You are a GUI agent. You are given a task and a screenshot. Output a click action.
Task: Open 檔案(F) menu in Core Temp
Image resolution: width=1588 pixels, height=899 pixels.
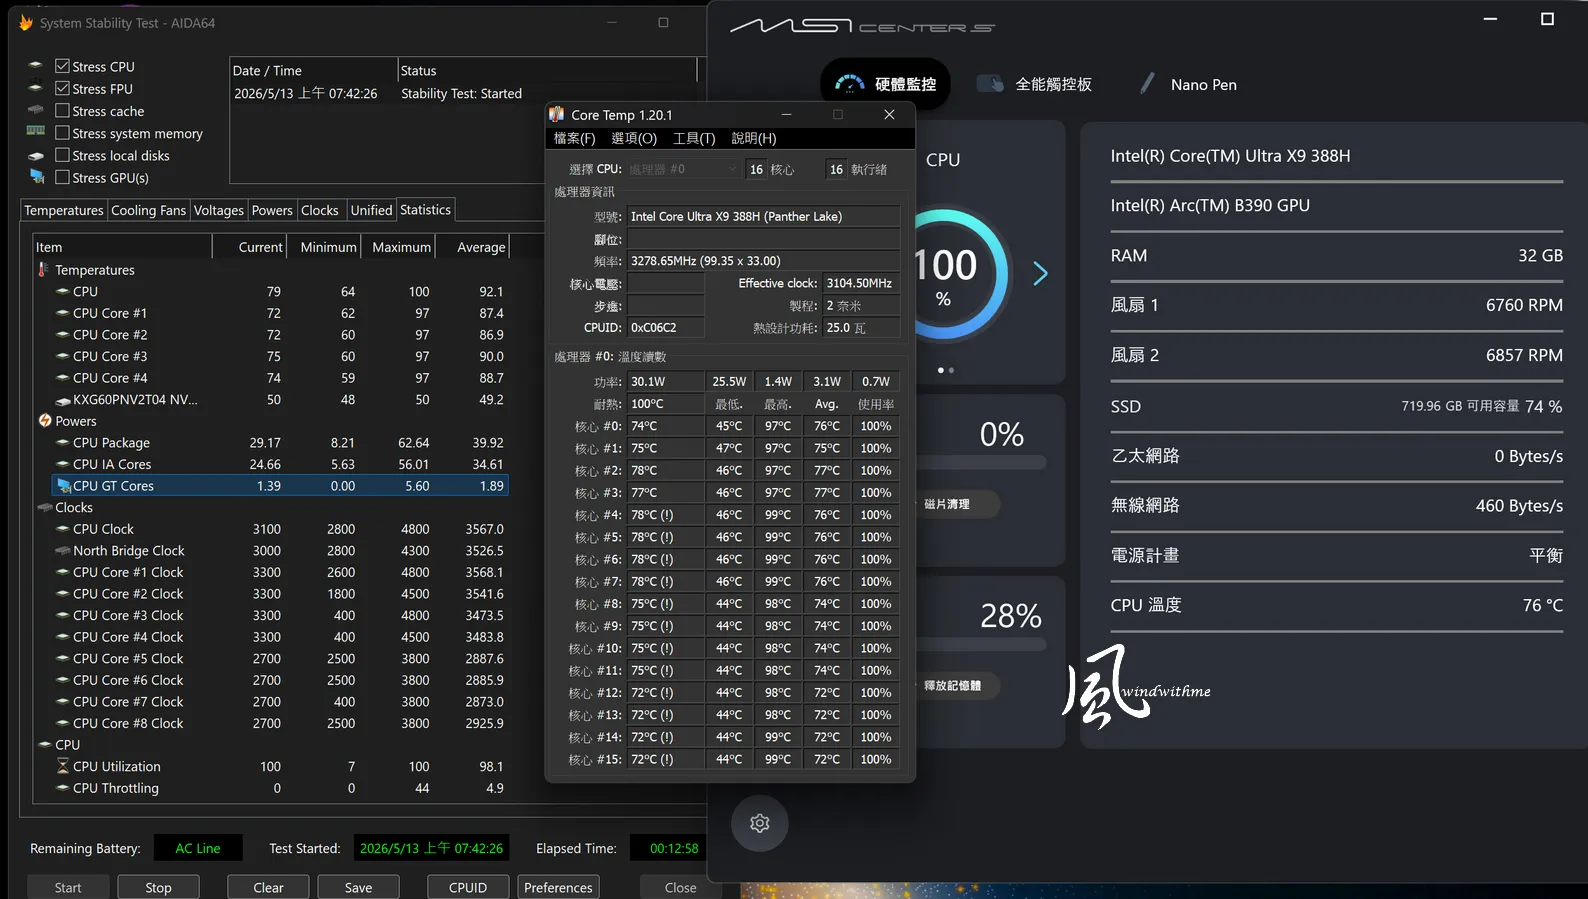pos(575,138)
